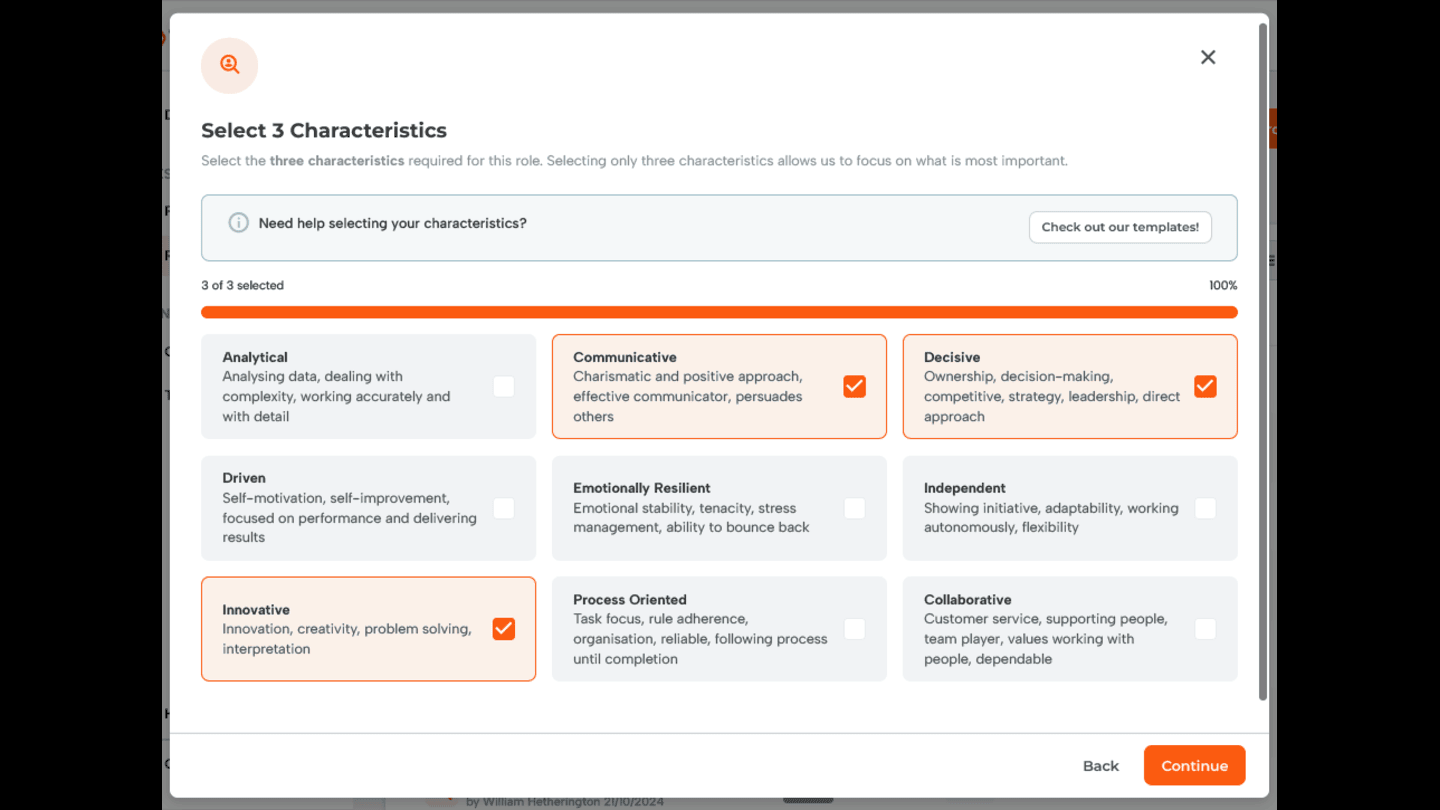Tick the Driven checkbox
The width and height of the screenshot is (1440, 810).
click(x=504, y=508)
